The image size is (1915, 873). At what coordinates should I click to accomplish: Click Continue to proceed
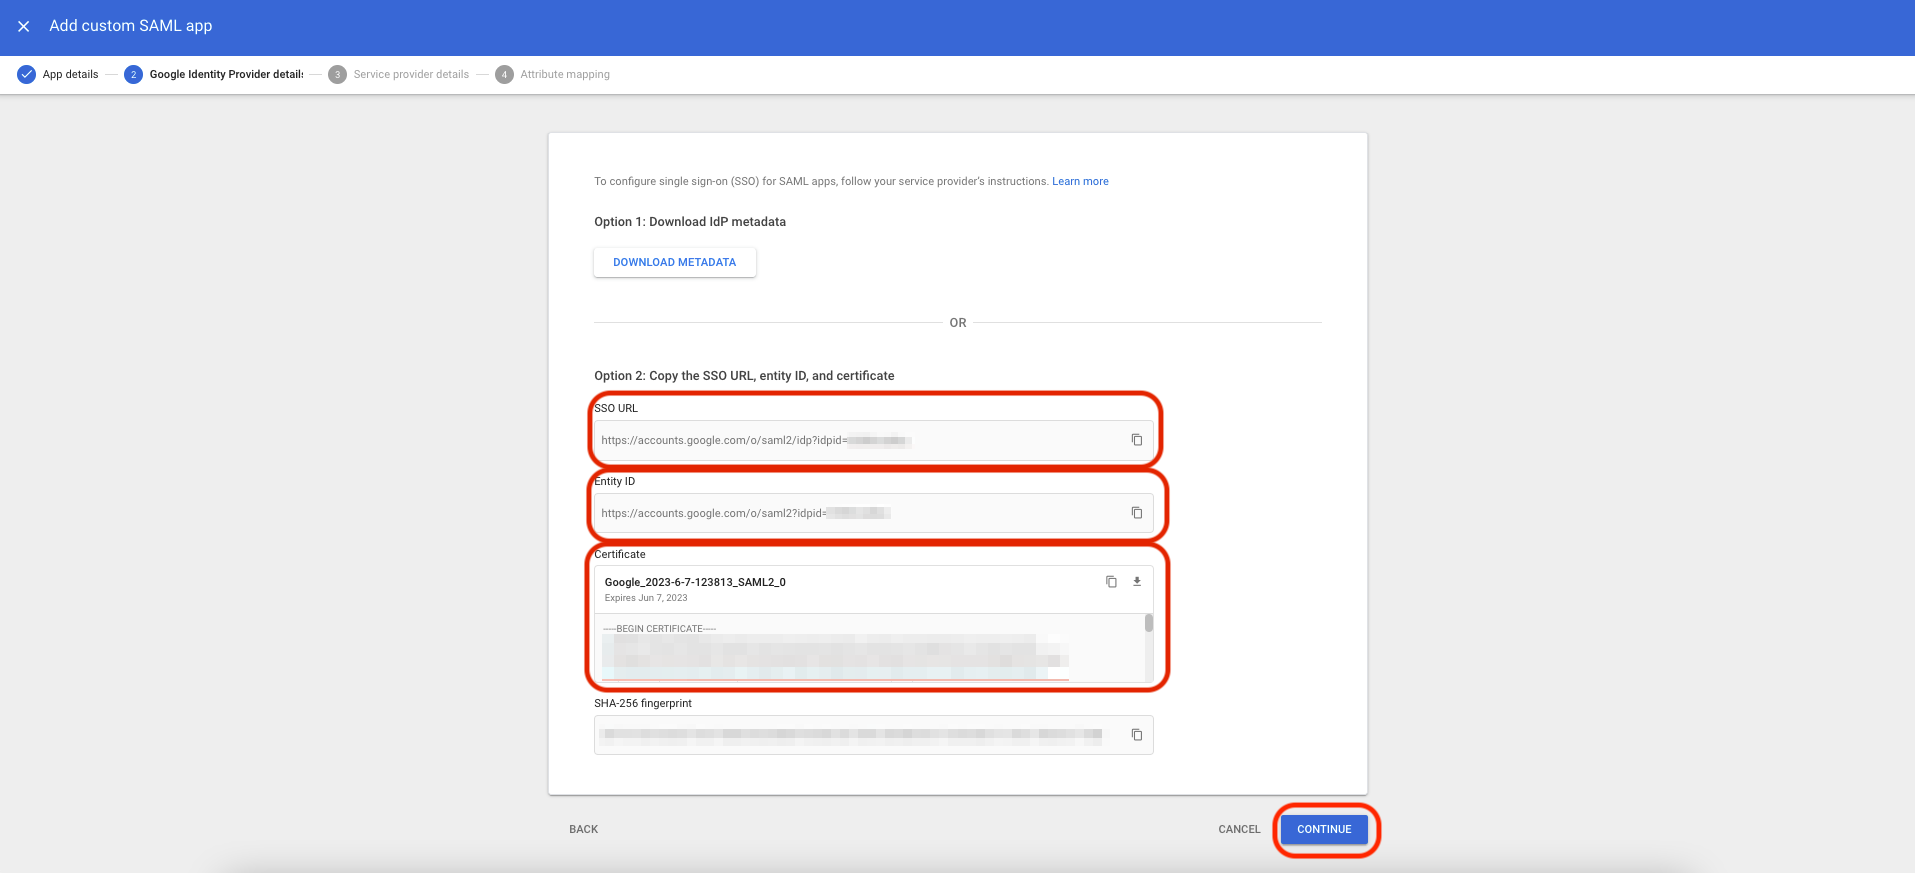point(1324,829)
